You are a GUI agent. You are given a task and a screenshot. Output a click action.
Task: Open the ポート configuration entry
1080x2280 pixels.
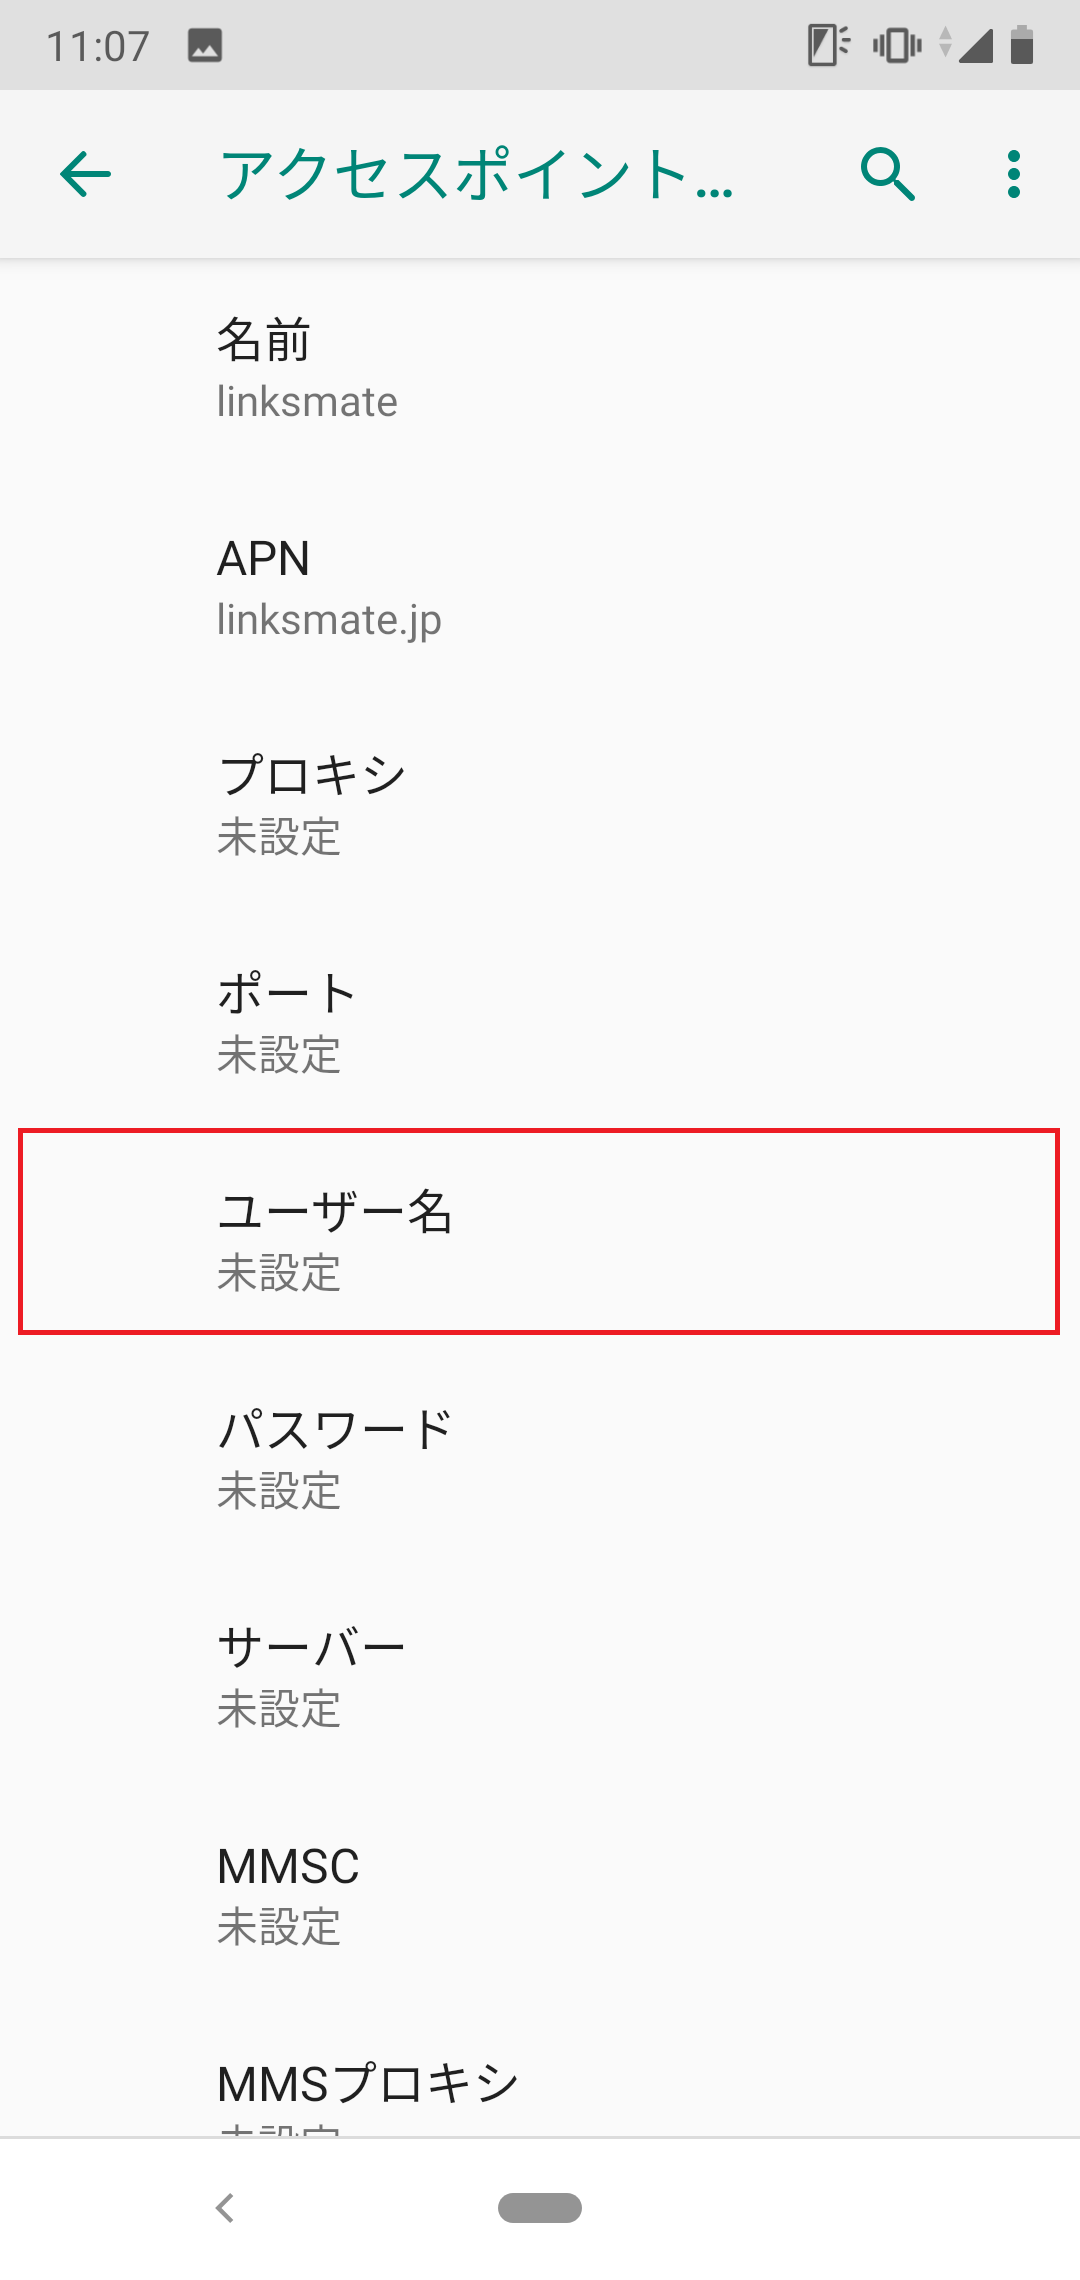(540, 1022)
